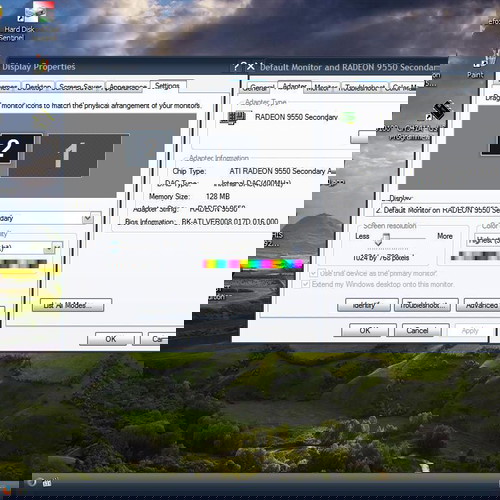Viewport: 500px width, 500px height.
Task: Switch to the Desktop tab in Display Properties
Action: click(x=39, y=87)
